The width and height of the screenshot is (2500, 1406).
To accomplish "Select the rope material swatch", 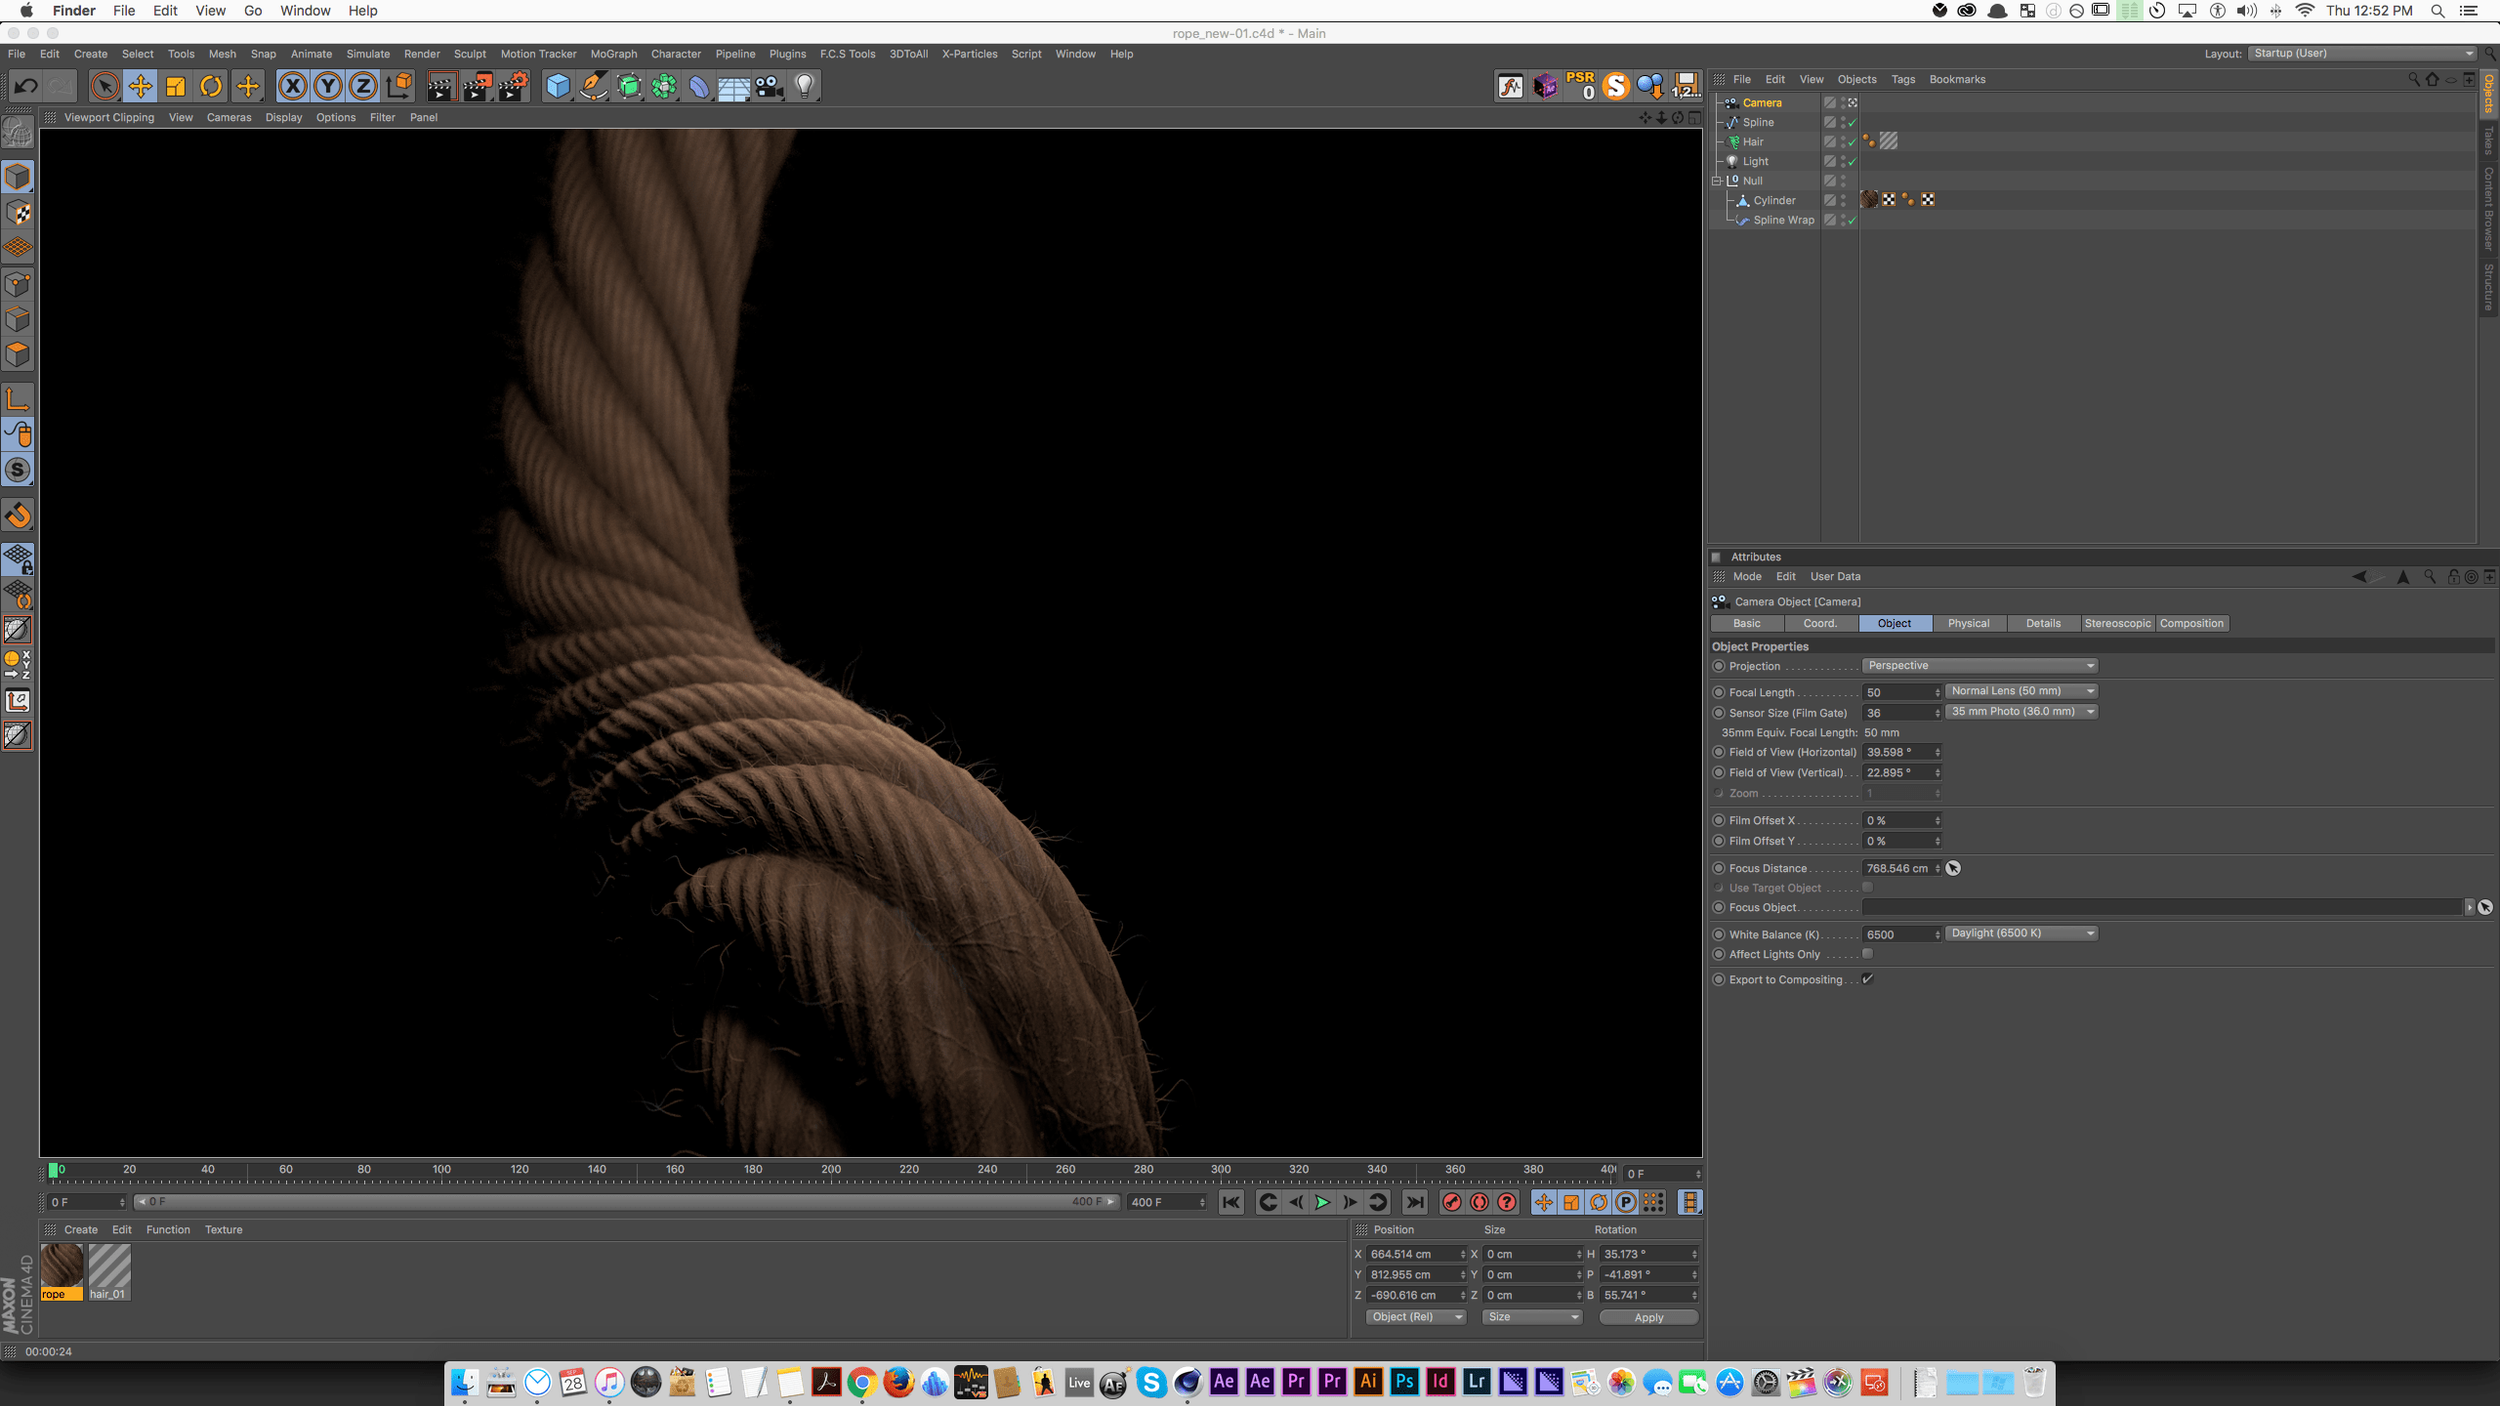I will tap(62, 1272).
